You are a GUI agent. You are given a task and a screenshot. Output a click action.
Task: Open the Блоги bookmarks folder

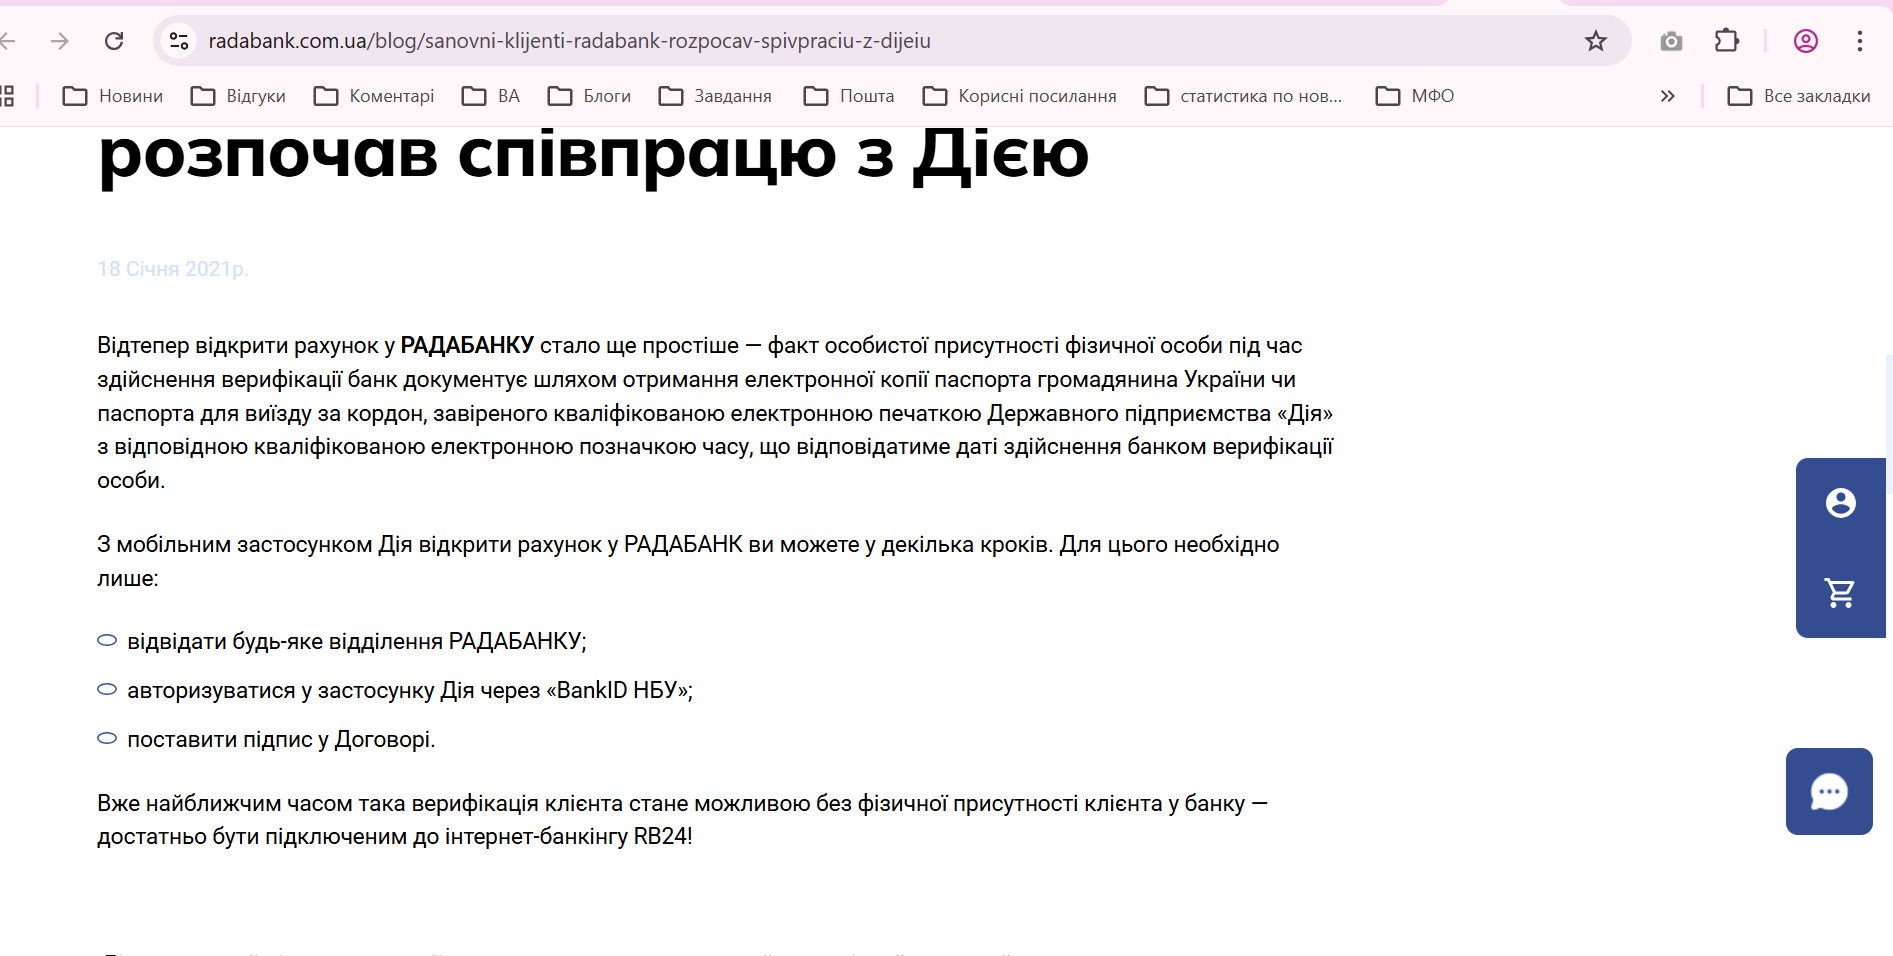coord(589,96)
